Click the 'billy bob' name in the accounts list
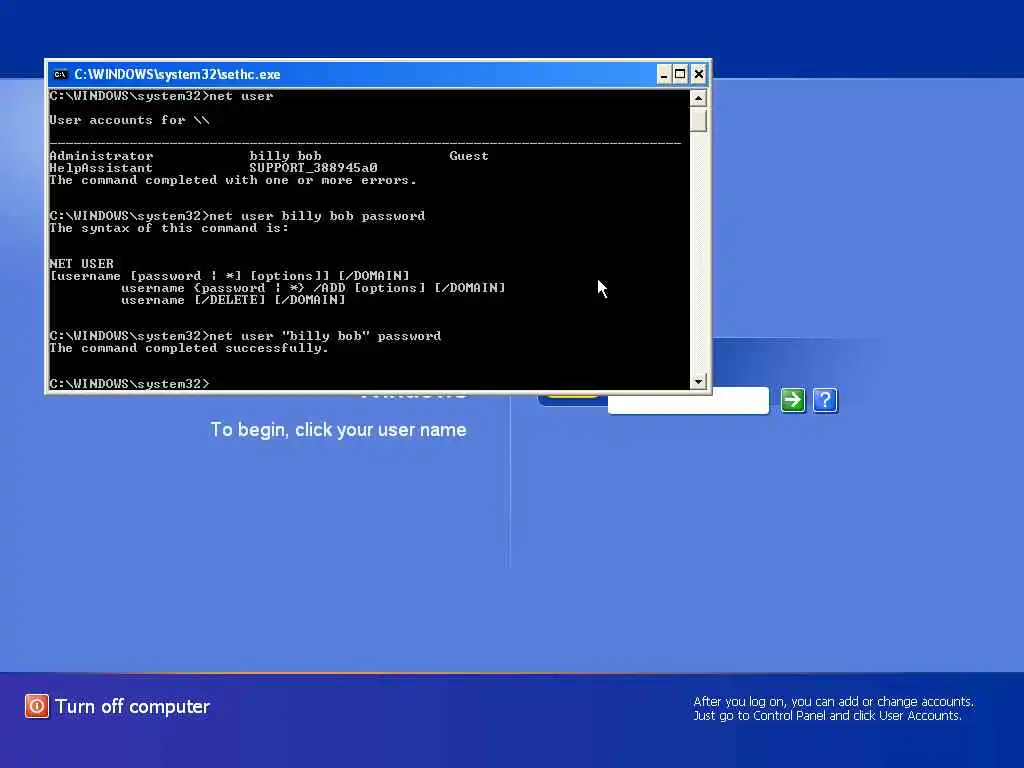1024x768 pixels. (x=285, y=156)
